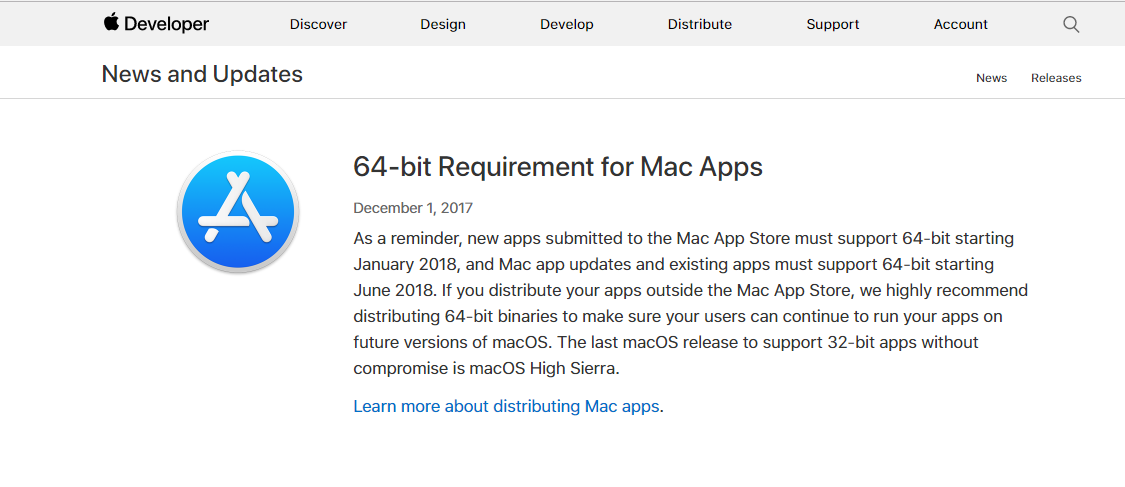The height and width of the screenshot is (487, 1125).
Task: Go to the Design section
Action: (443, 24)
